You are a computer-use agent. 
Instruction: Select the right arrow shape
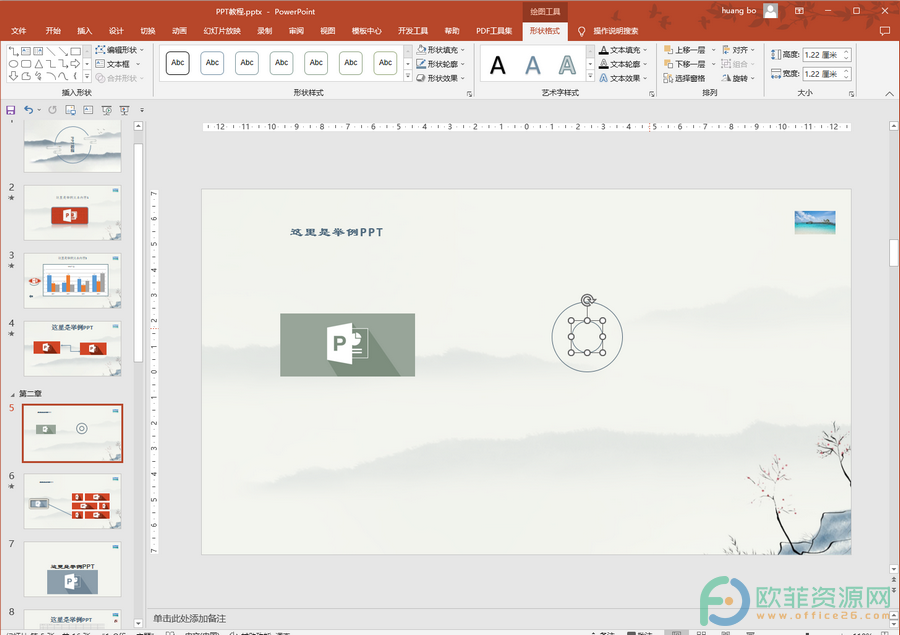pos(75,64)
